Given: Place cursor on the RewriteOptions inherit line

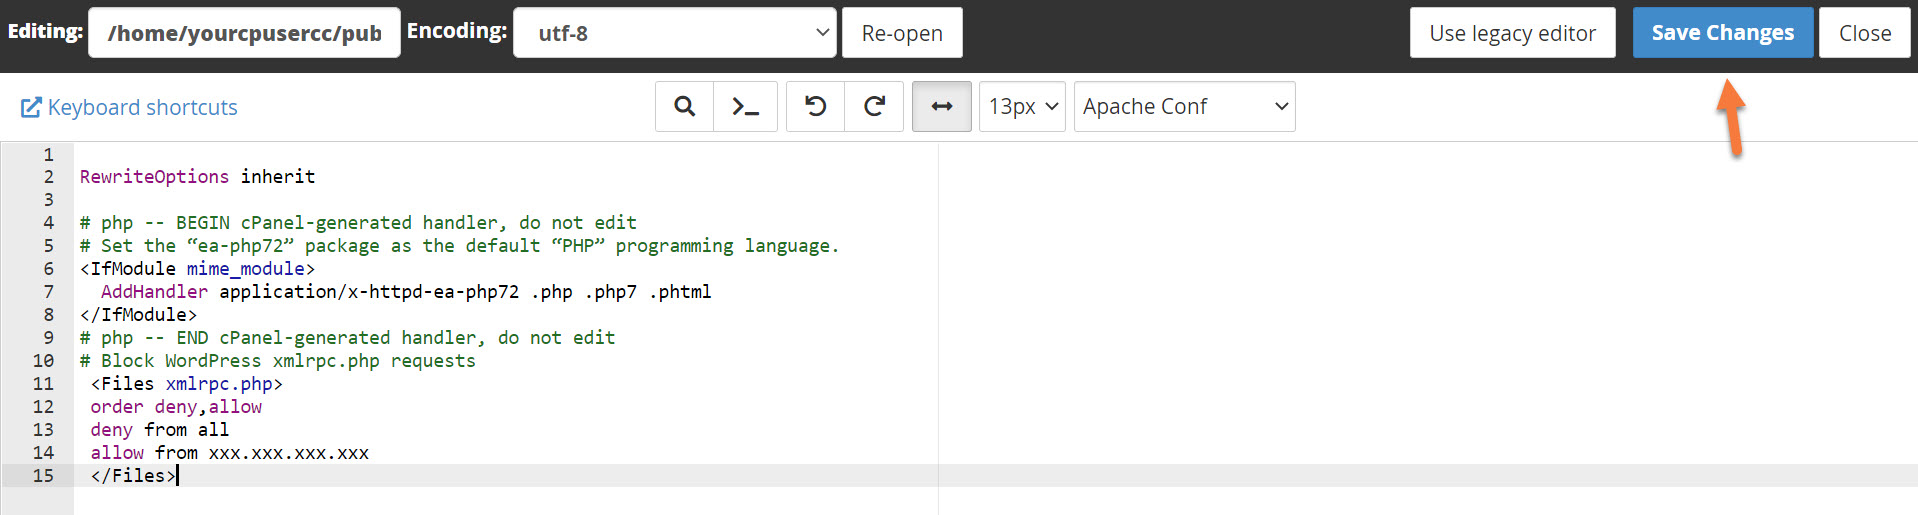Looking at the screenshot, I should [x=197, y=177].
